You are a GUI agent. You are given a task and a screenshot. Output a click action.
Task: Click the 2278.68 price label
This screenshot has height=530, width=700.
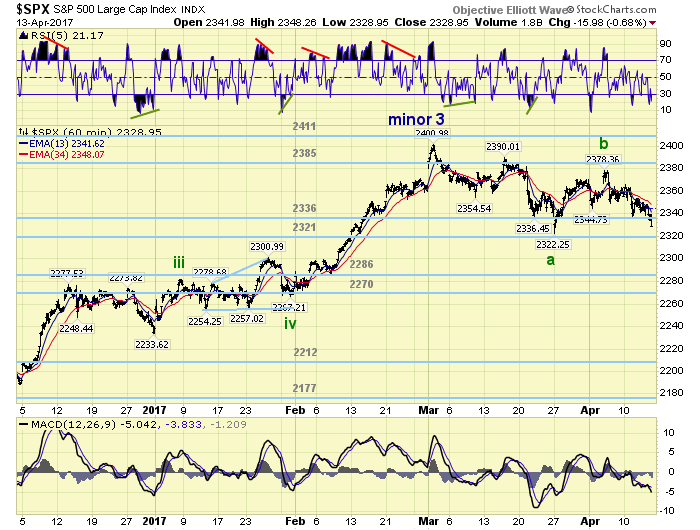tap(210, 271)
